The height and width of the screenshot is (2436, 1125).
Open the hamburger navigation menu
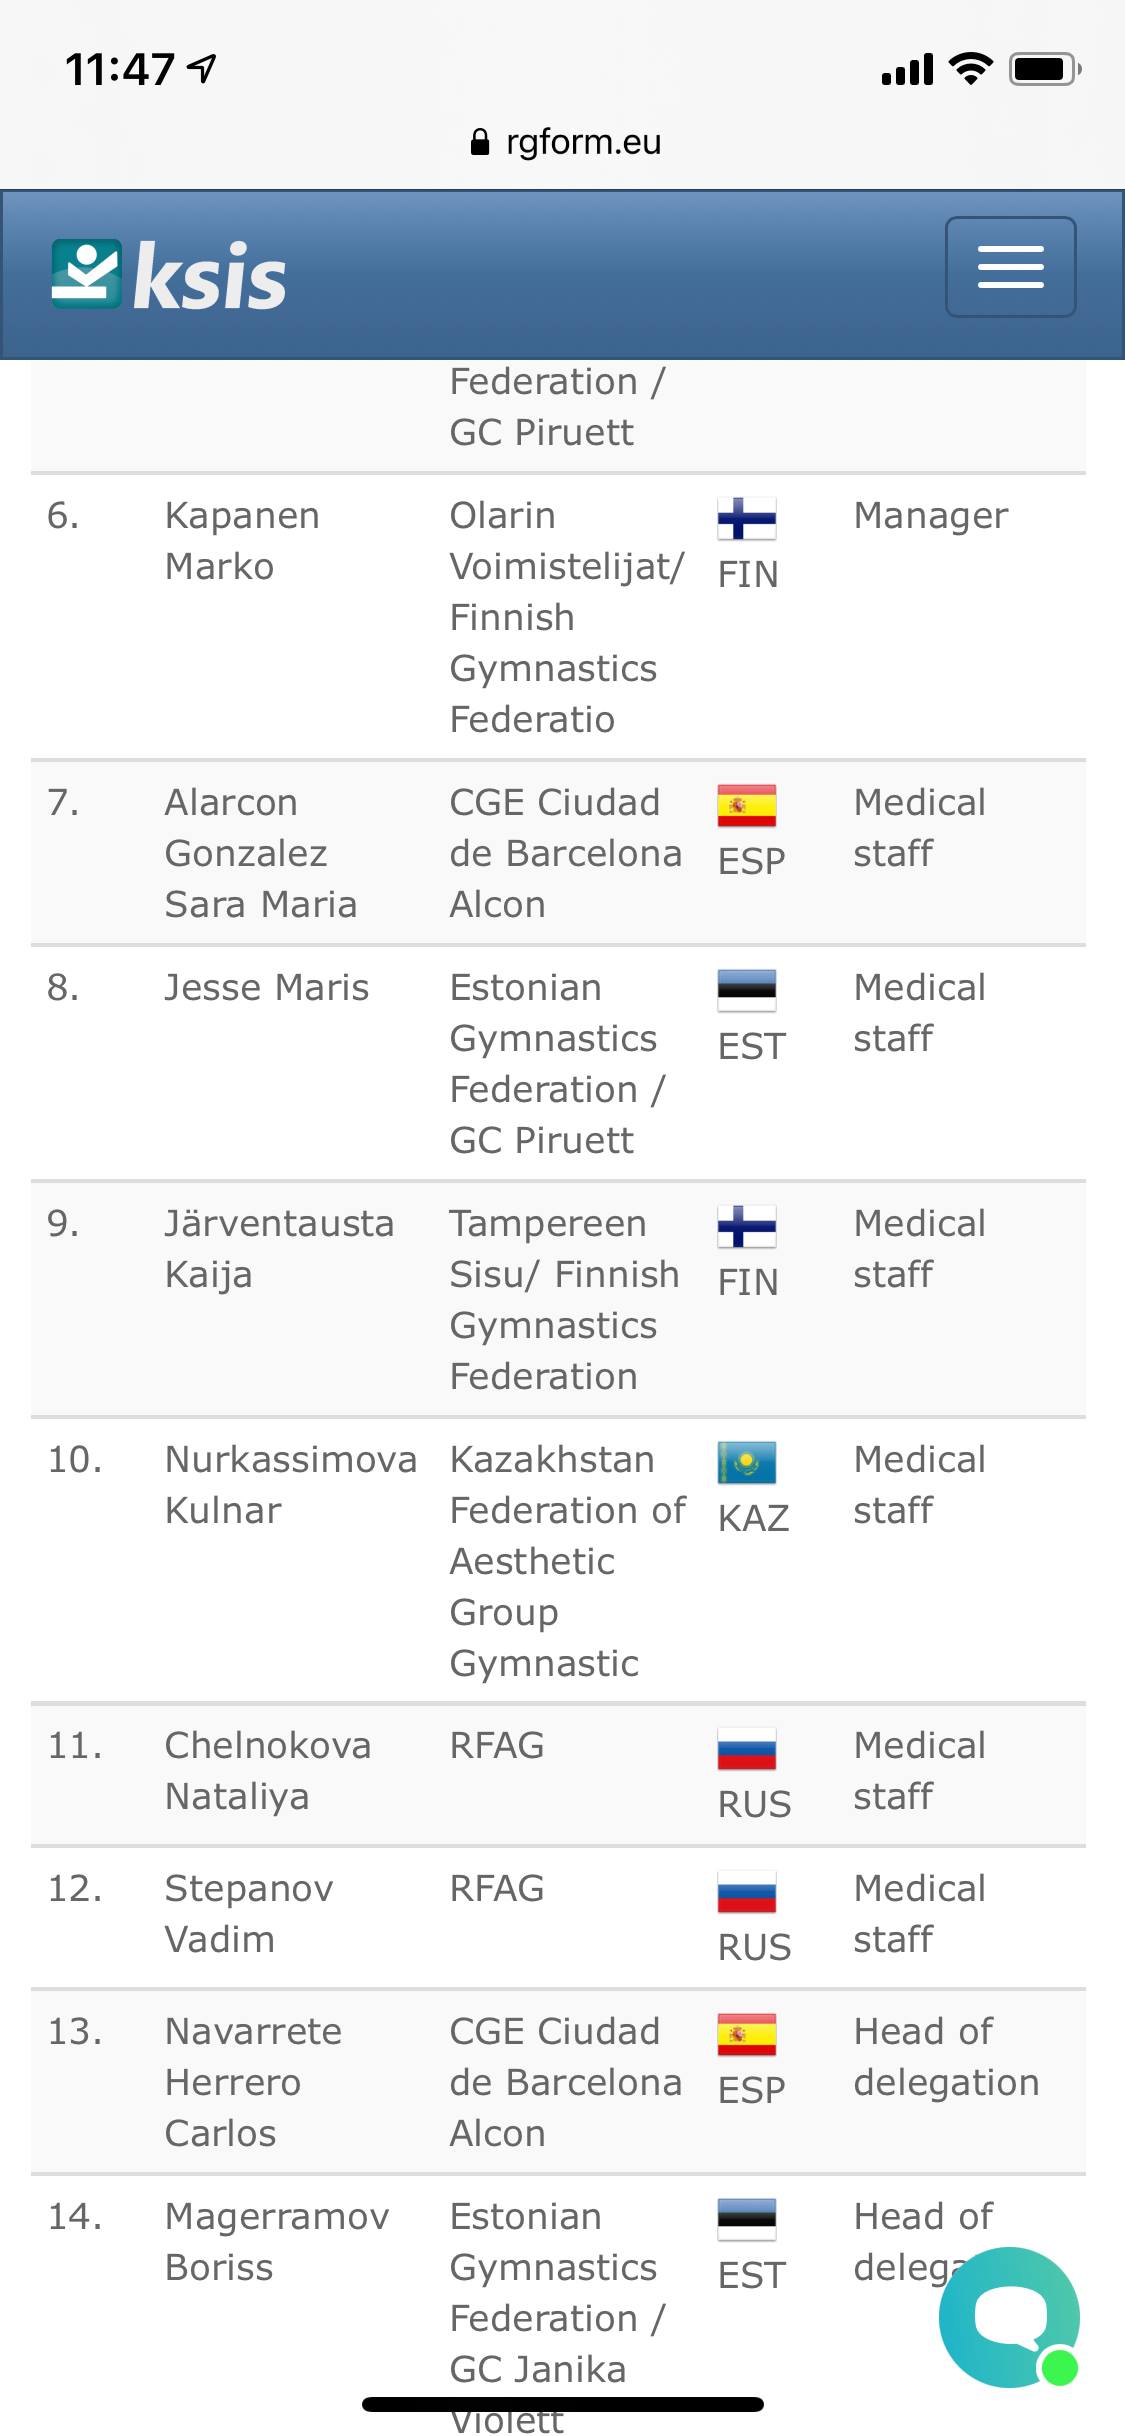(1010, 267)
